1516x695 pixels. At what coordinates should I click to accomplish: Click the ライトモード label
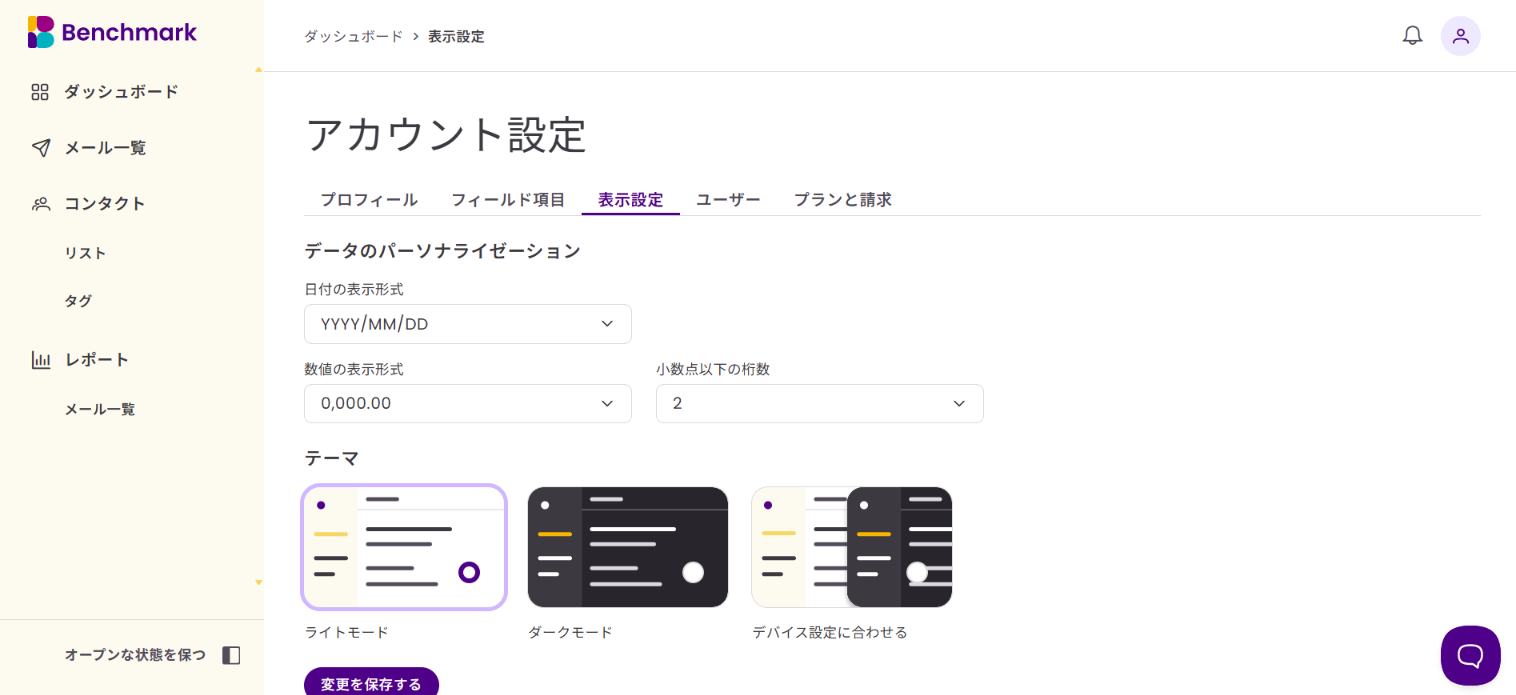coord(347,632)
